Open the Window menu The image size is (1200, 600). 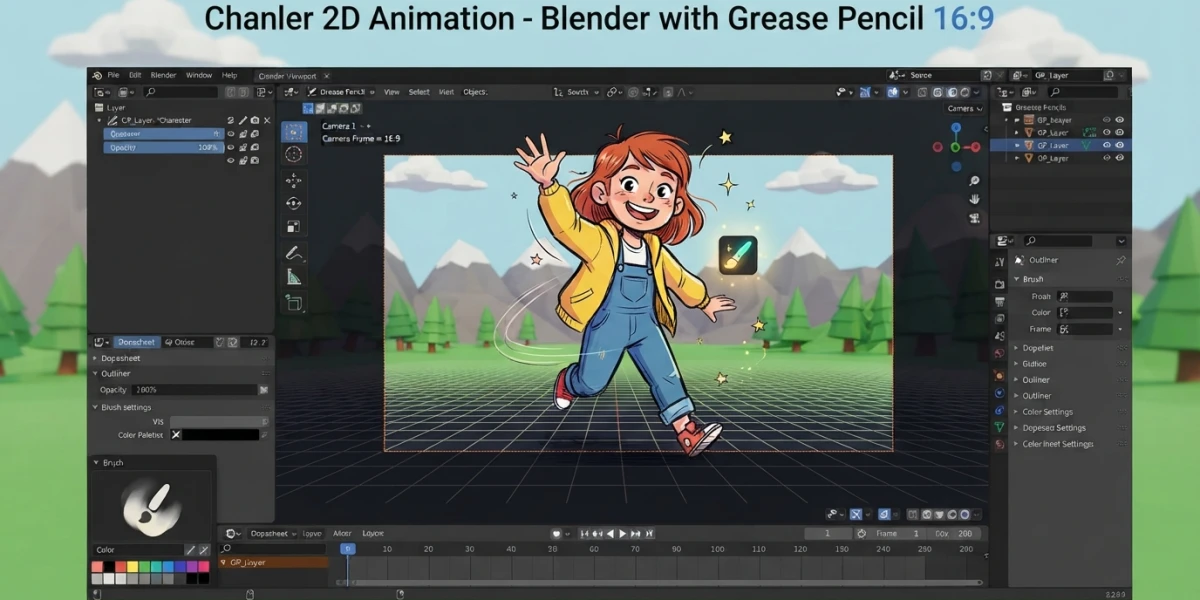pyautogui.click(x=199, y=75)
